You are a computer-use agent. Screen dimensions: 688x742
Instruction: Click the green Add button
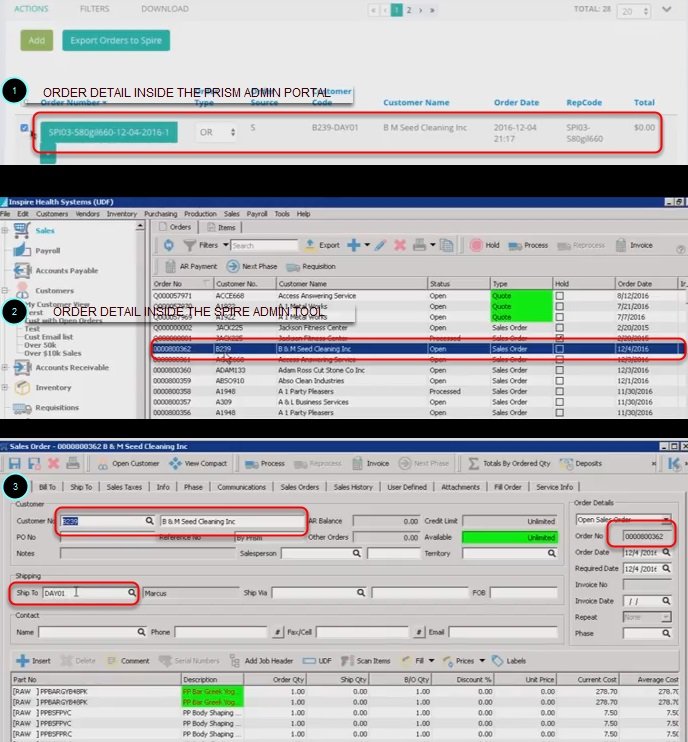click(x=36, y=40)
